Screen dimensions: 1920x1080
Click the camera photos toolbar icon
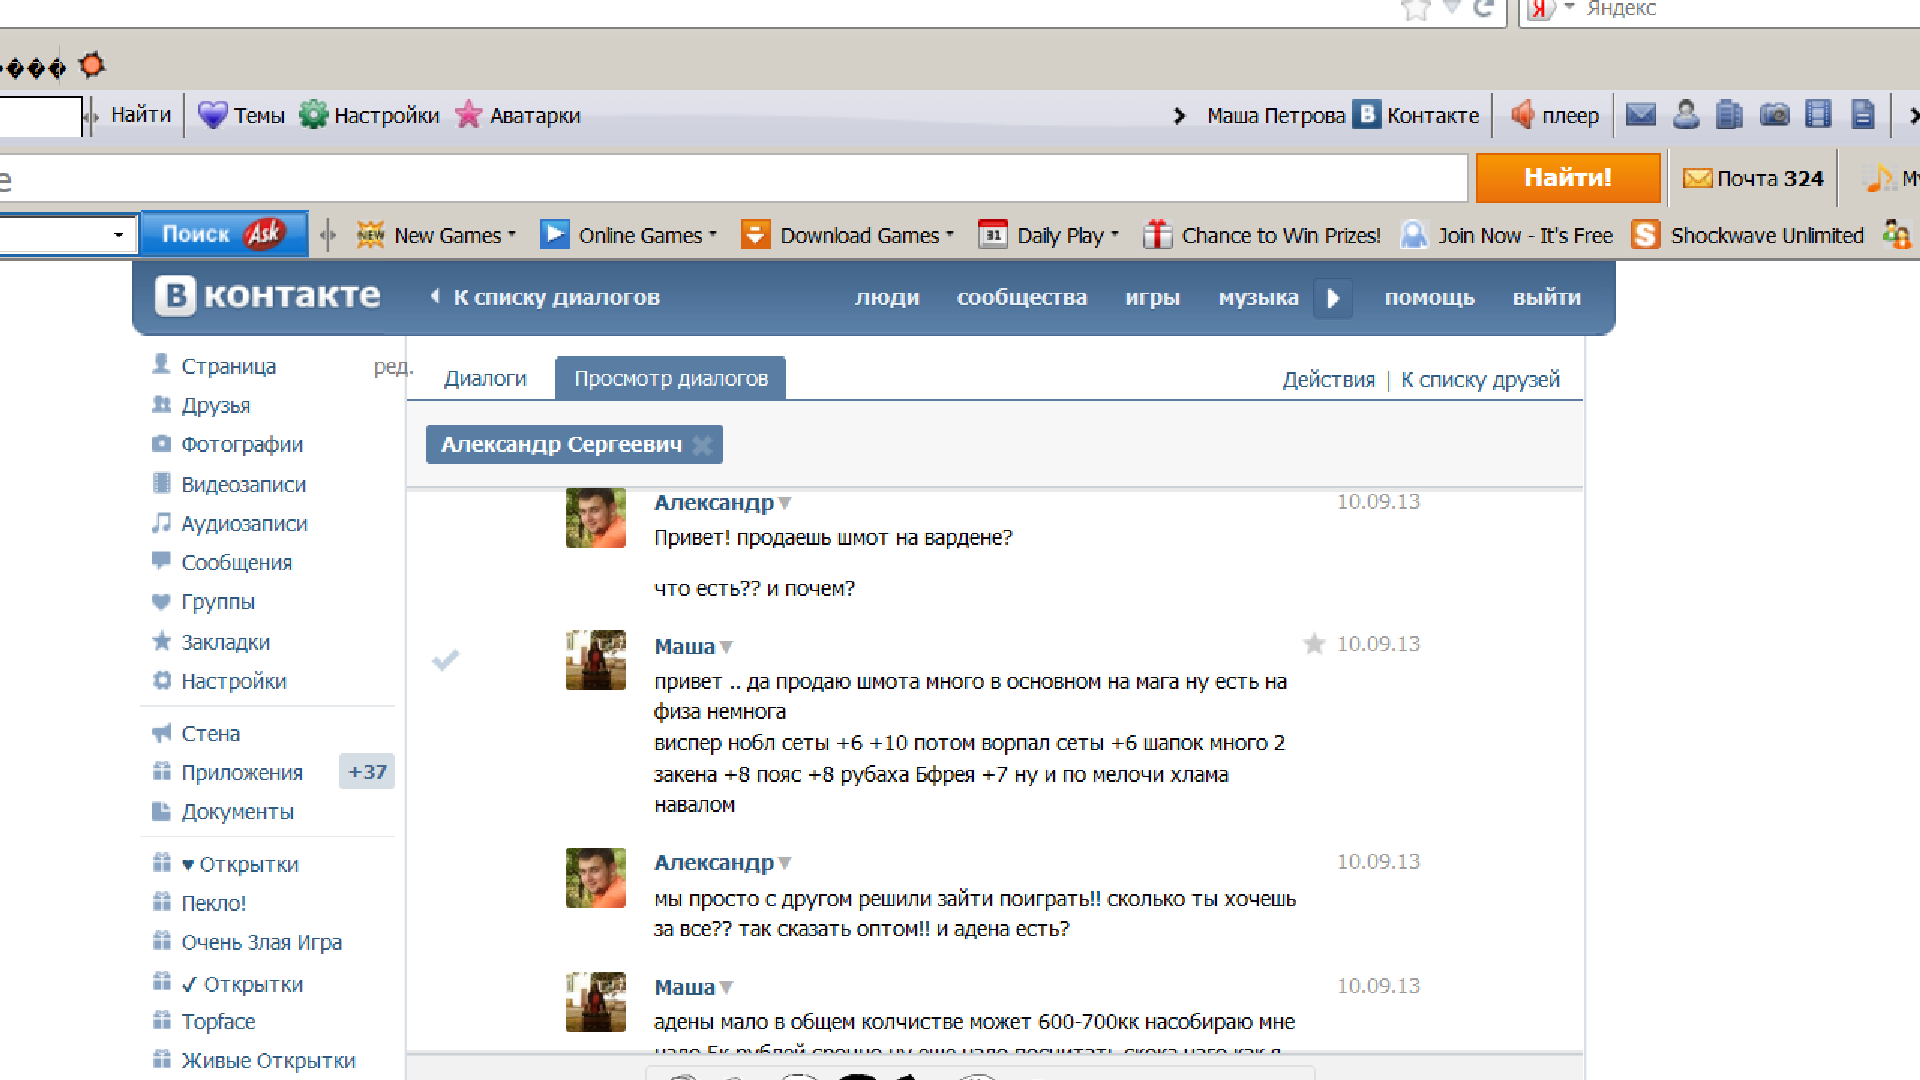[1775, 115]
